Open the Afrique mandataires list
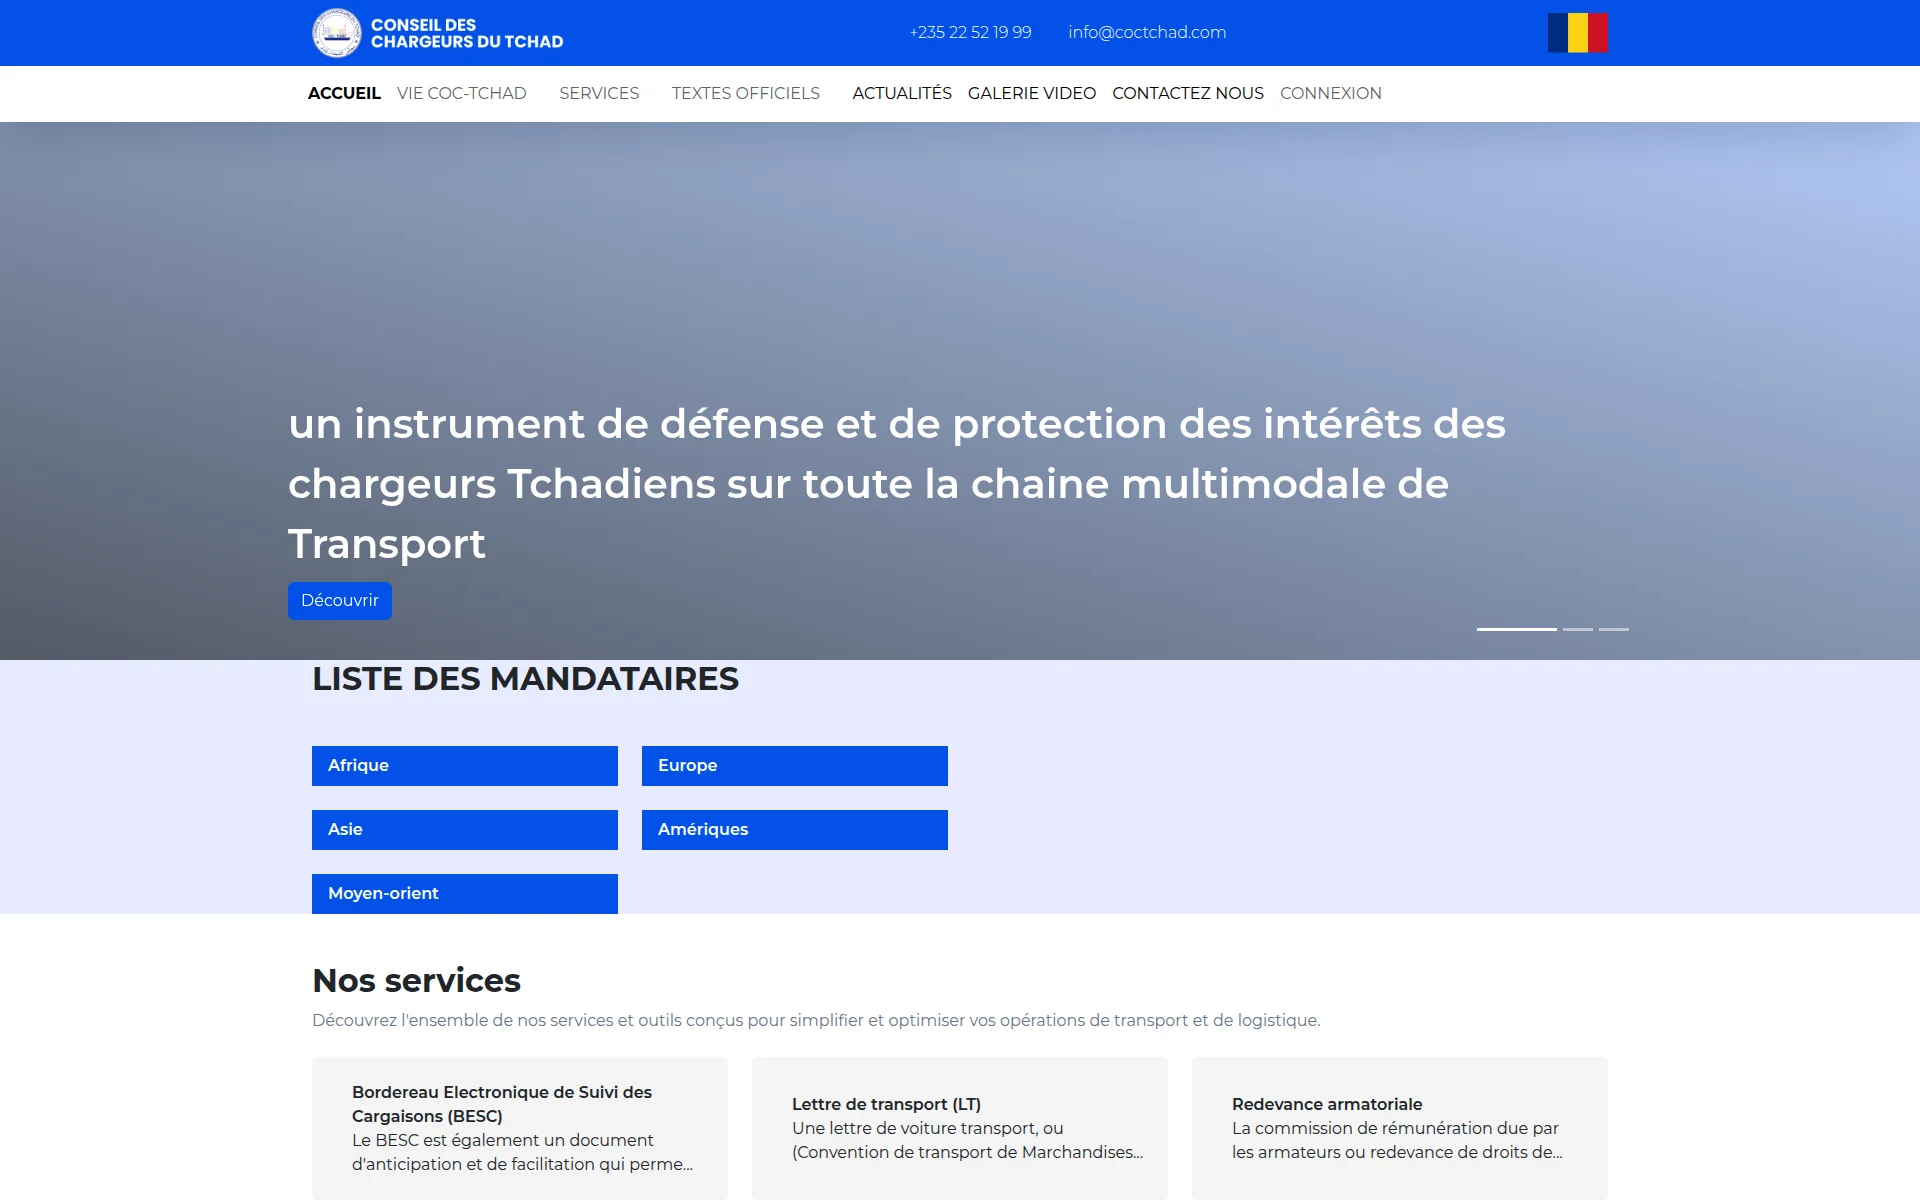1920x1200 pixels. coord(465,766)
